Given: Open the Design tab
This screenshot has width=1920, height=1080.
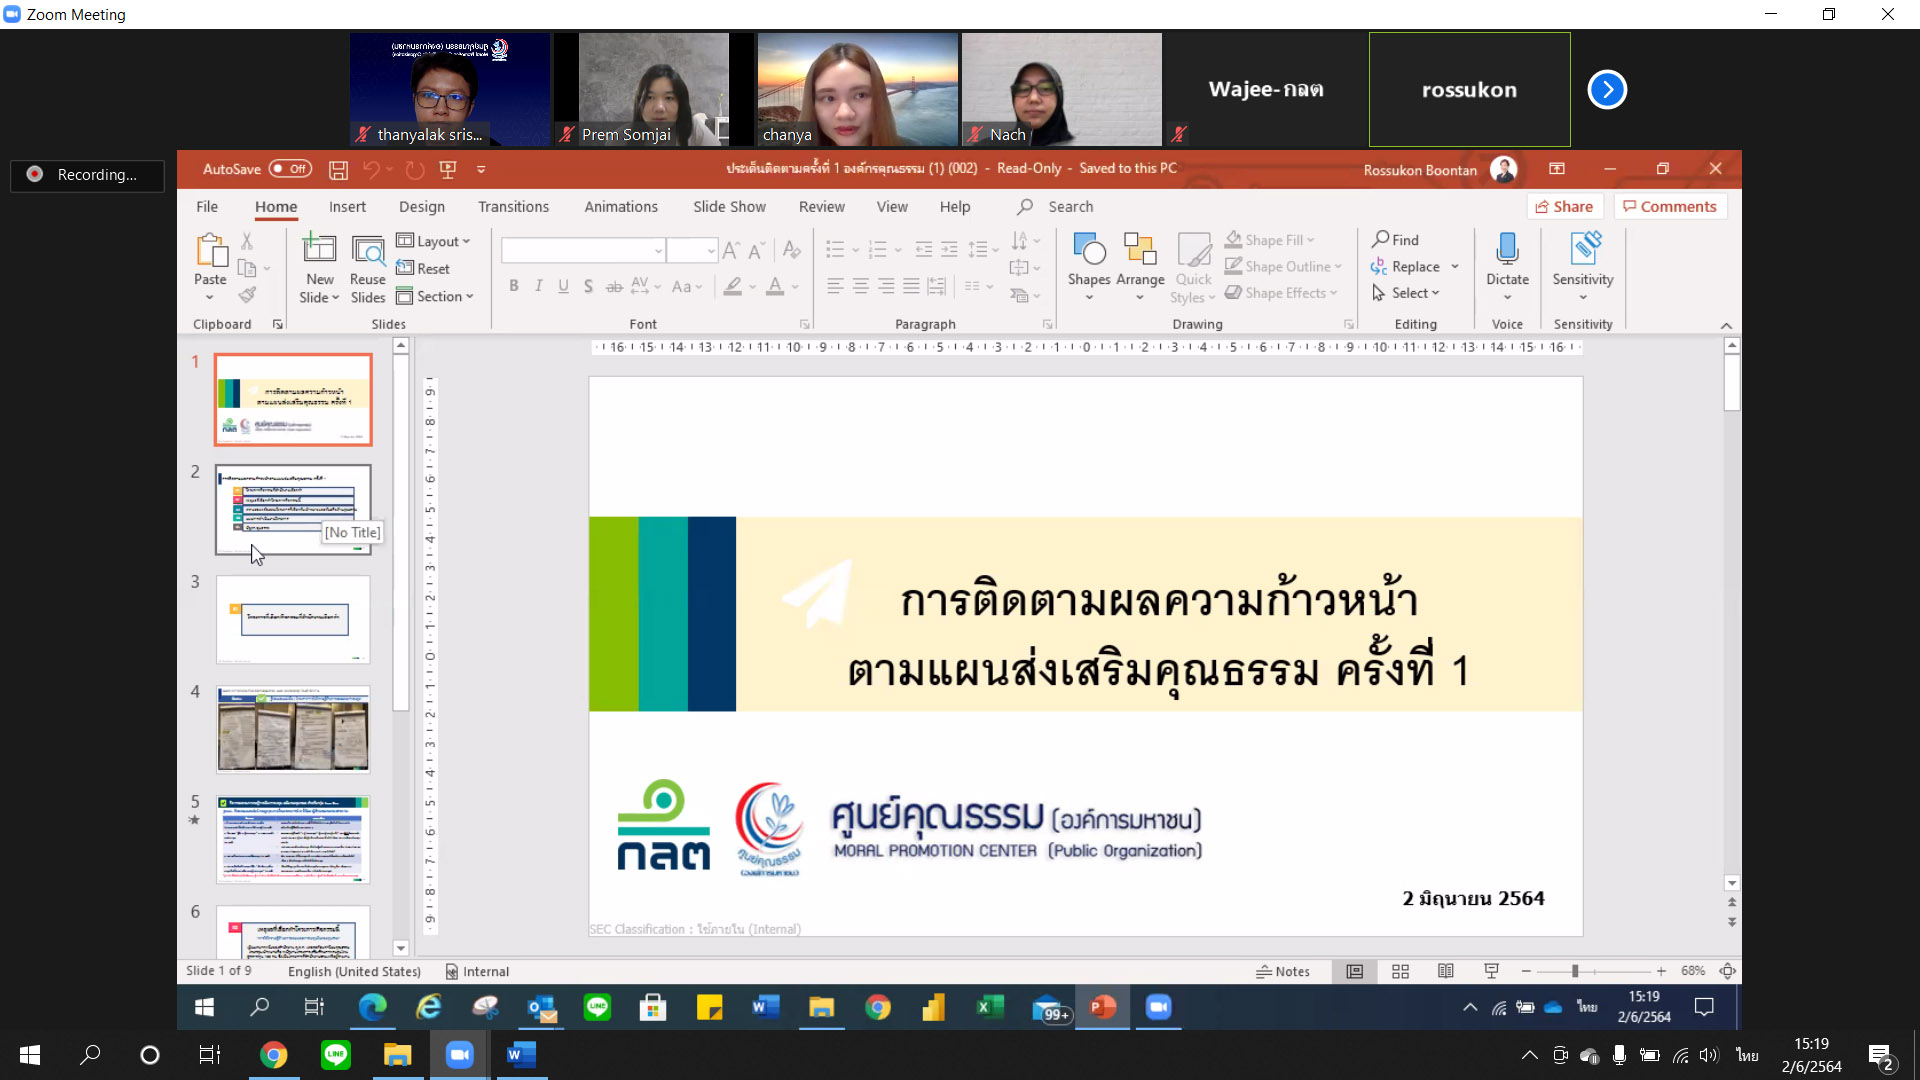Looking at the screenshot, I should click(x=422, y=206).
